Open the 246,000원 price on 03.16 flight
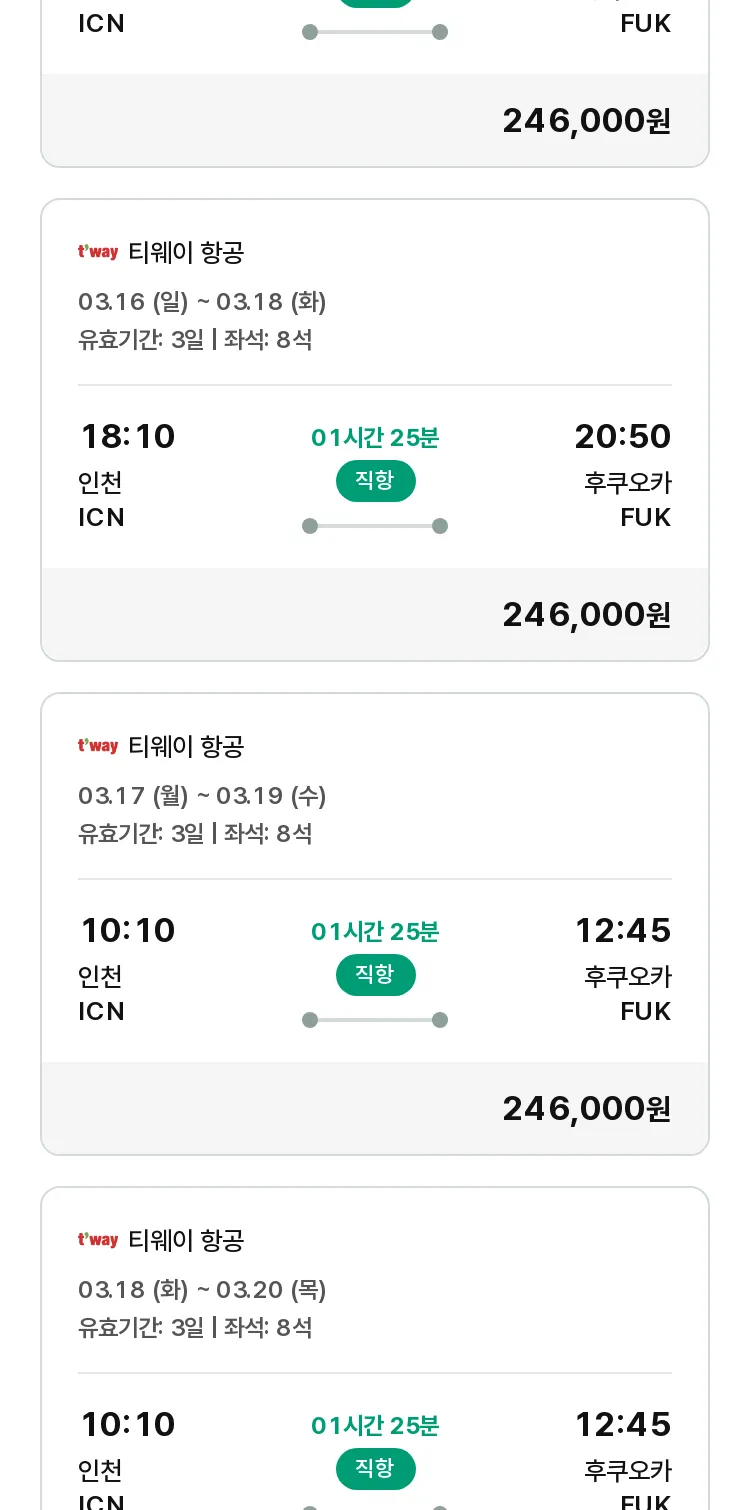750x1510 pixels. click(x=586, y=615)
